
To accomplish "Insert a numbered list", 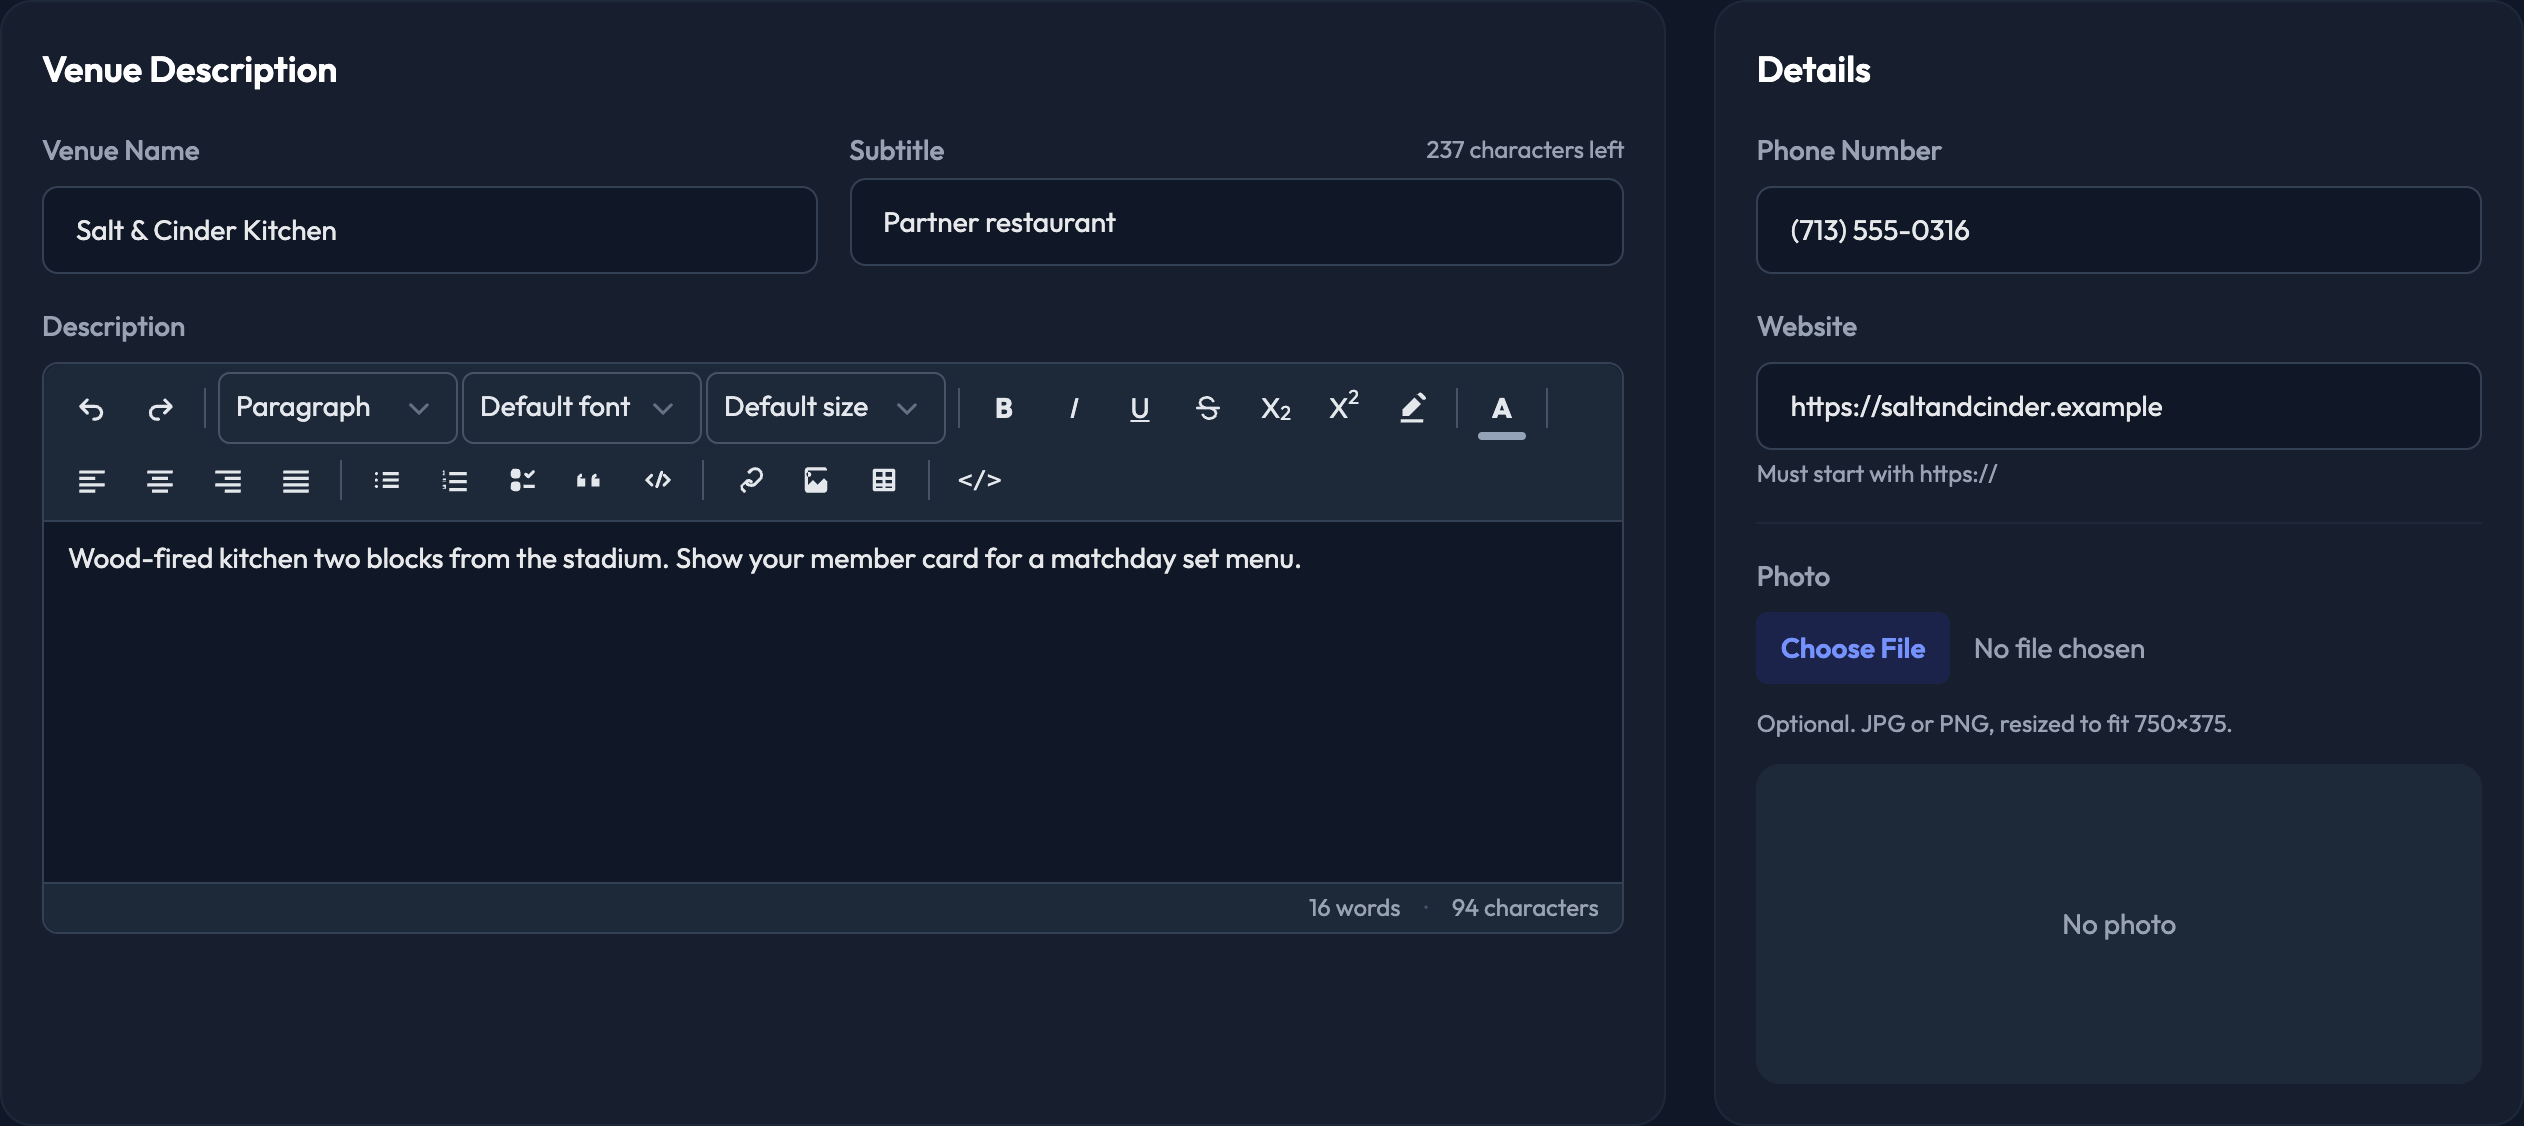I will click(455, 480).
